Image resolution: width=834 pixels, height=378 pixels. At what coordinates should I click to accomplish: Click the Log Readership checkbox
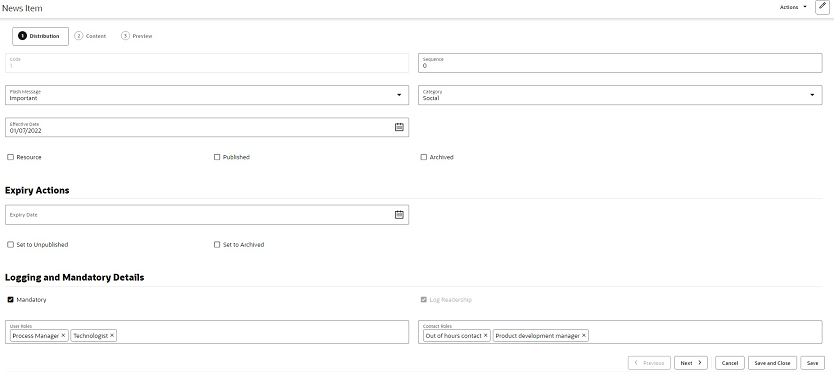pos(423,300)
